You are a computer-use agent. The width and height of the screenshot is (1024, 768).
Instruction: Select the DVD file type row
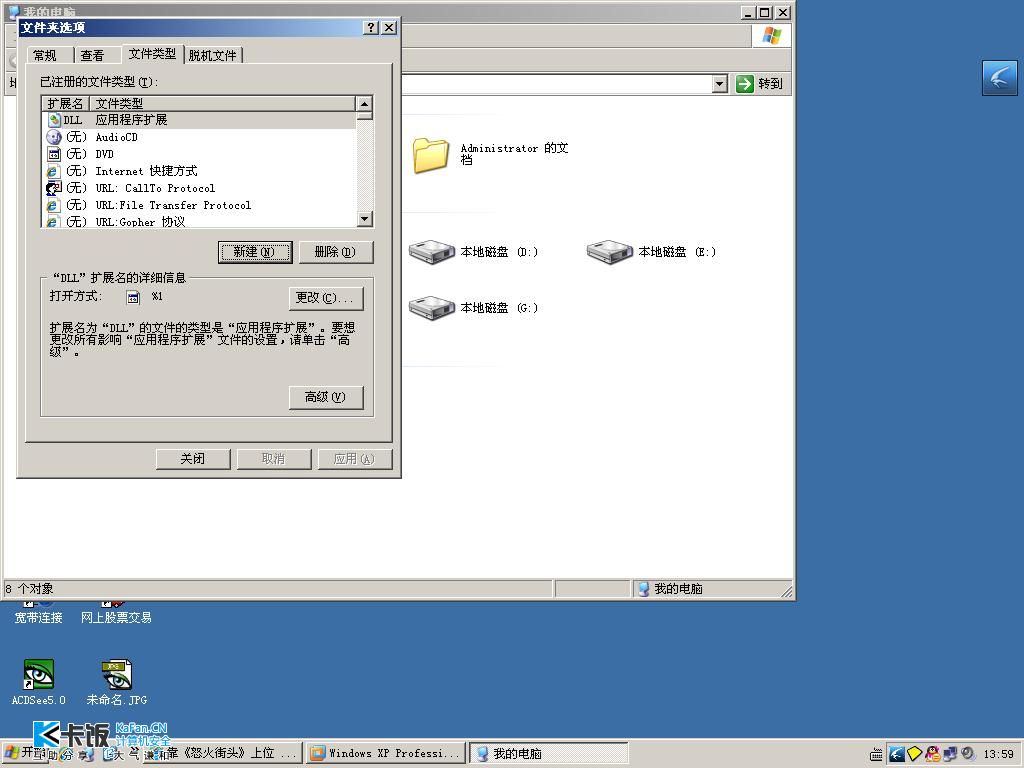[x=199, y=154]
